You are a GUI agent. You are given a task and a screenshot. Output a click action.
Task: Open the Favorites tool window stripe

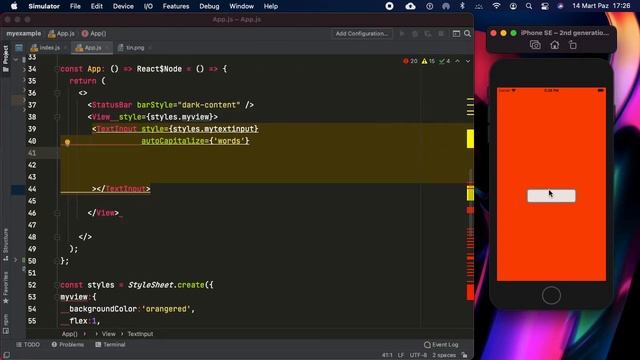[6, 288]
